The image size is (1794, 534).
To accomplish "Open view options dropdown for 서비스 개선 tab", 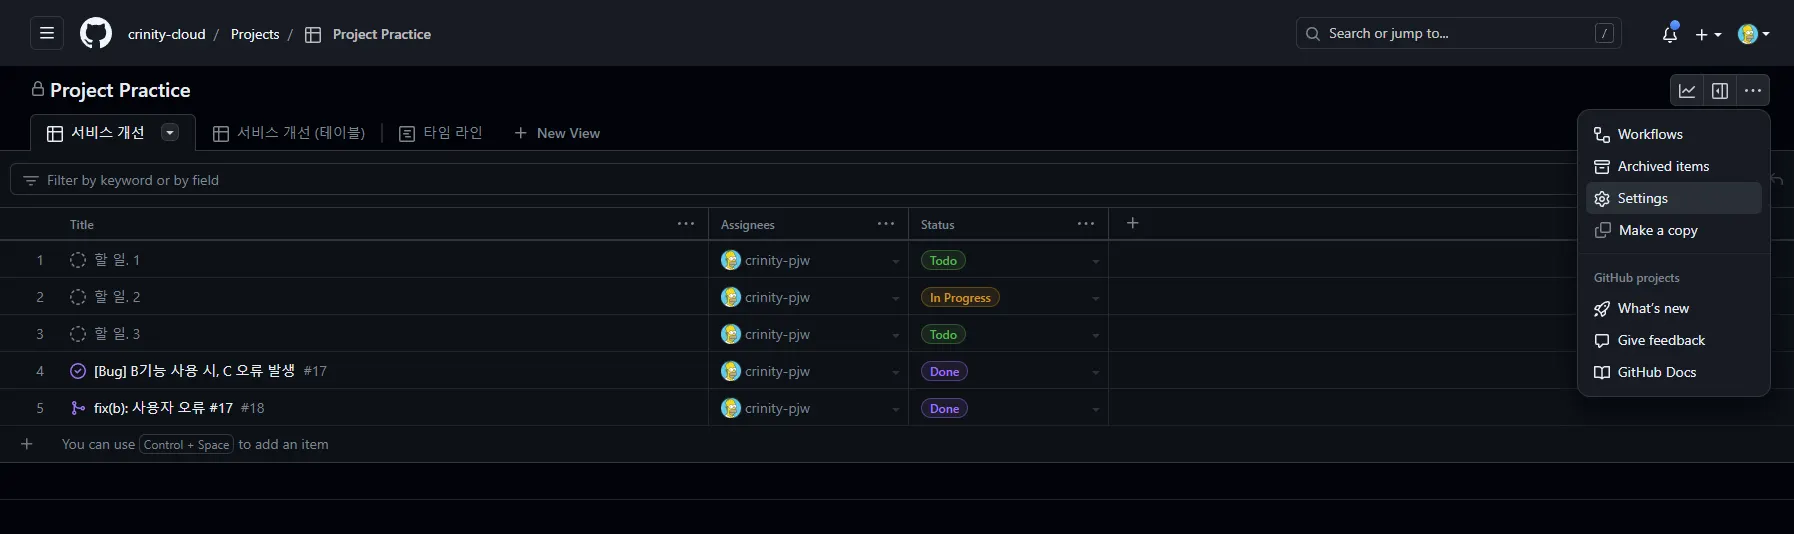I will [170, 133].
